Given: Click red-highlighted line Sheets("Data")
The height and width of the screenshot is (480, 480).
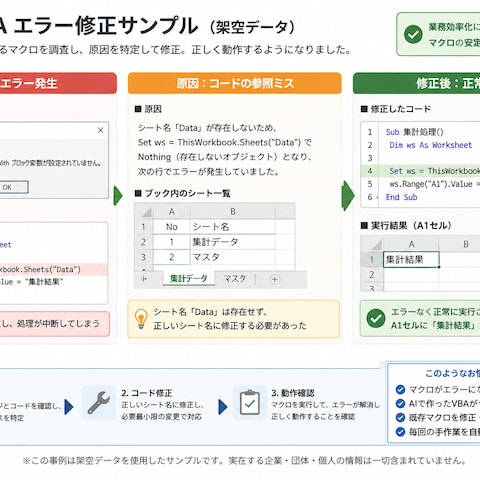Looking at the screenshot, I should tap(54, 269).
